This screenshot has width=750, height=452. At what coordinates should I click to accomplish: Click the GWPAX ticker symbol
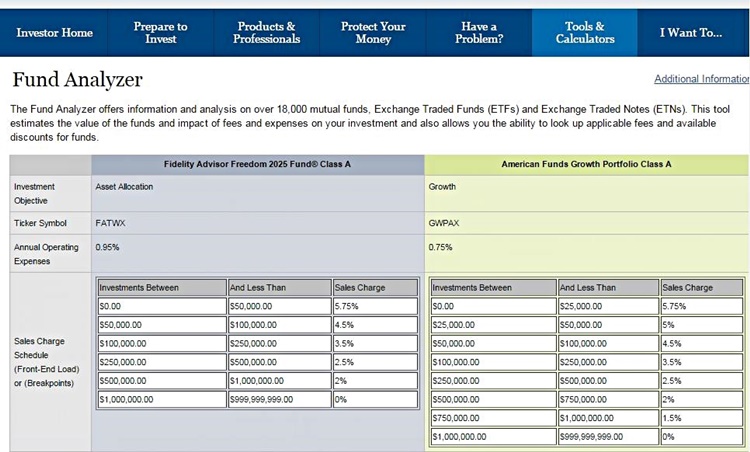(x=444, y=223)
